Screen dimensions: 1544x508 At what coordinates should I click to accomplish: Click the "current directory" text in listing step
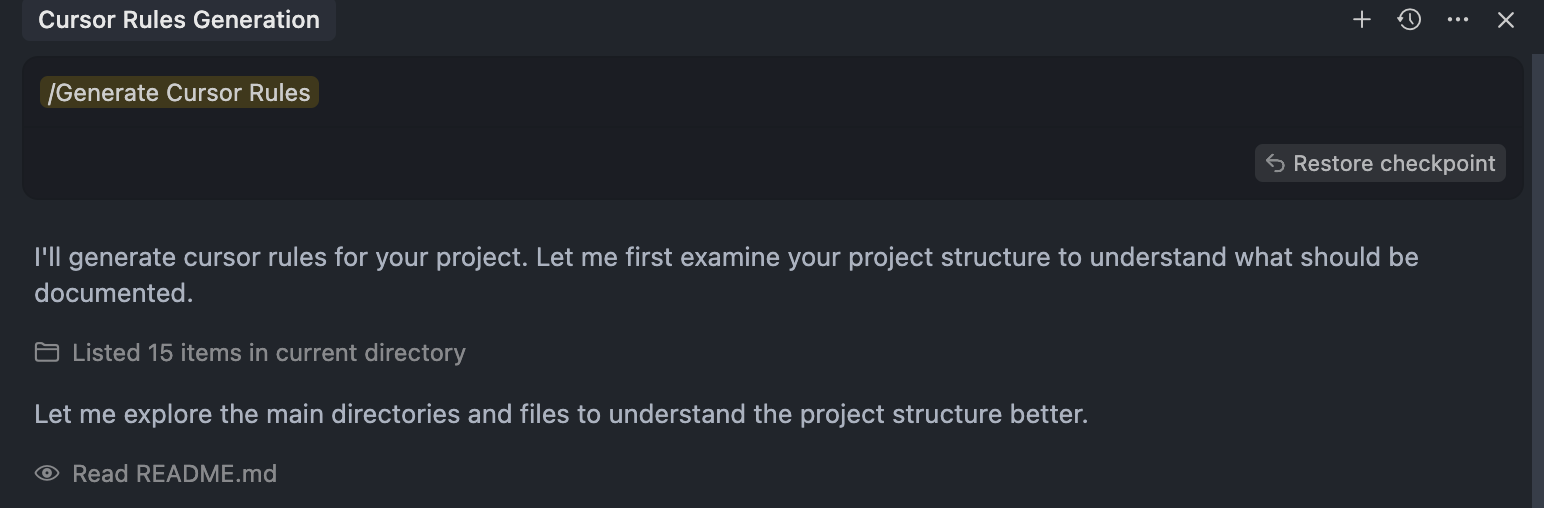point(371,353)
